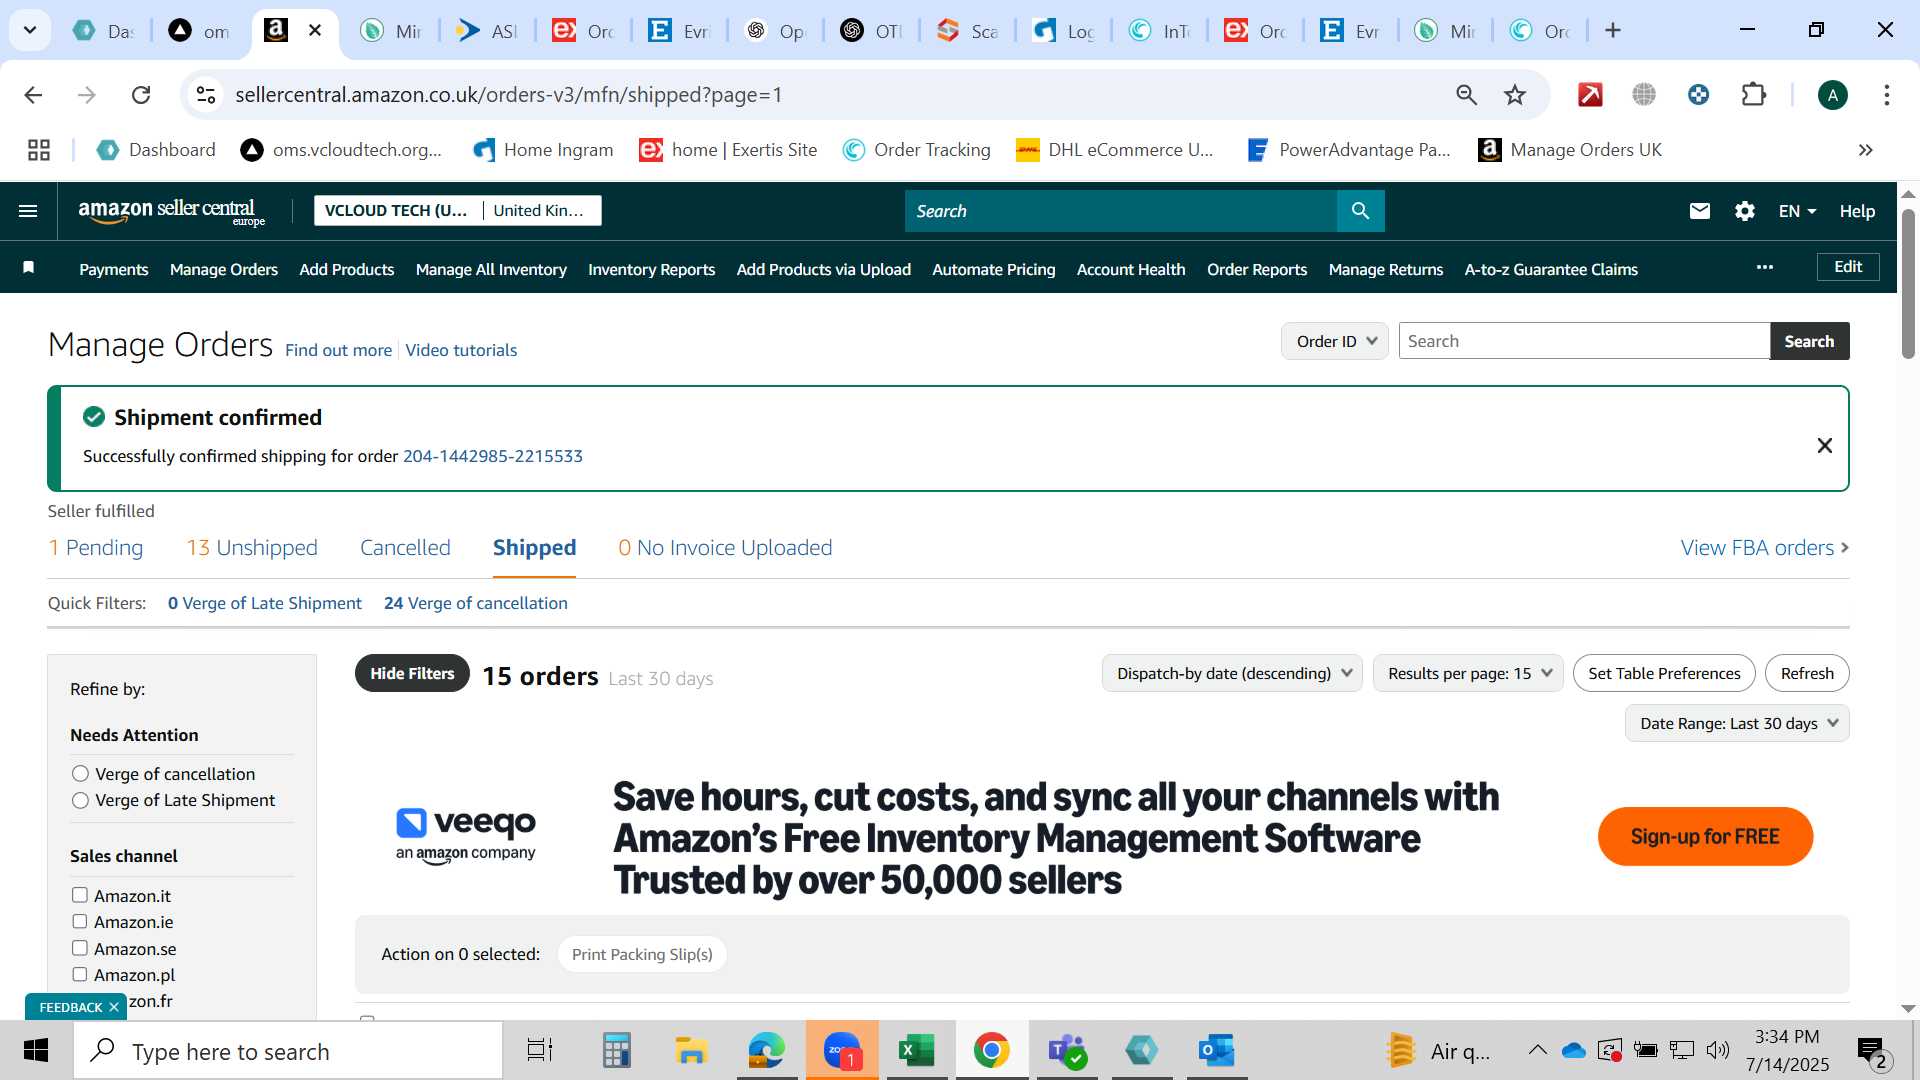
Task: Check the Amazon.se sales channel
Action: point(80,948)
